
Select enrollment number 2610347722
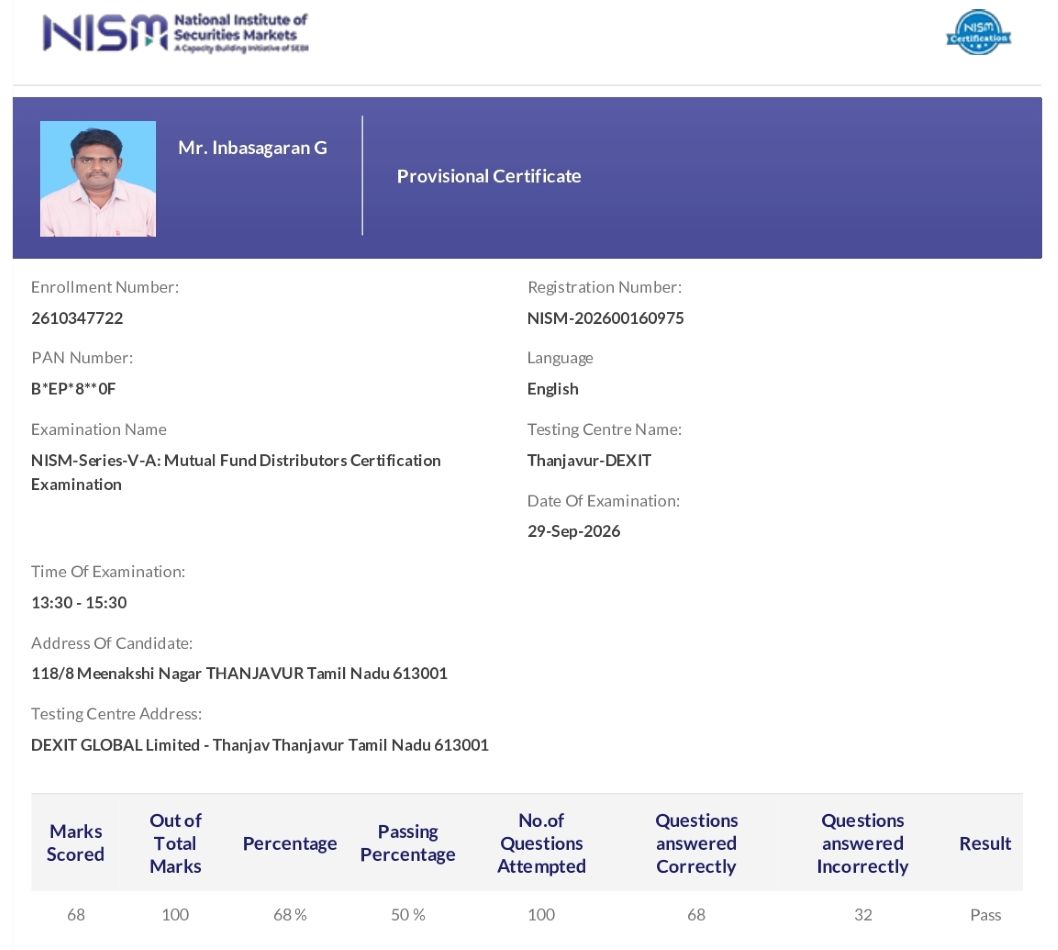point(77,318)
